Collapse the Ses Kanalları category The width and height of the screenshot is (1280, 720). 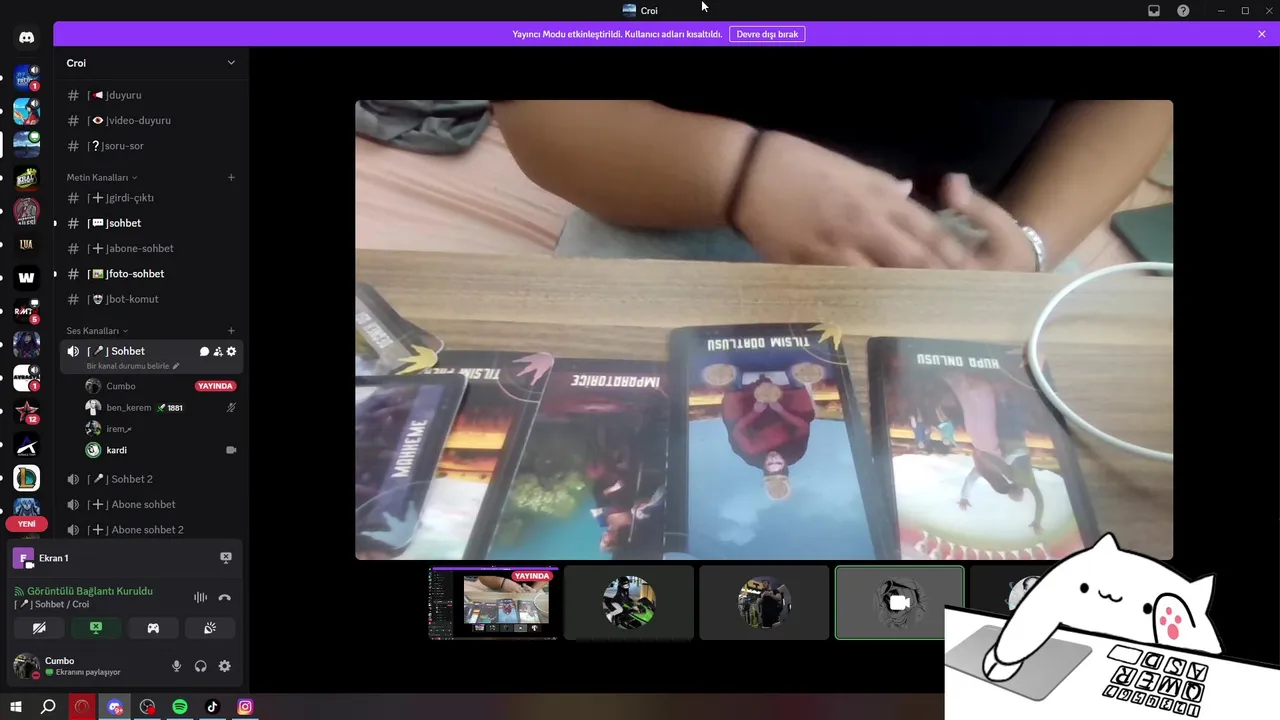(97, 330)
